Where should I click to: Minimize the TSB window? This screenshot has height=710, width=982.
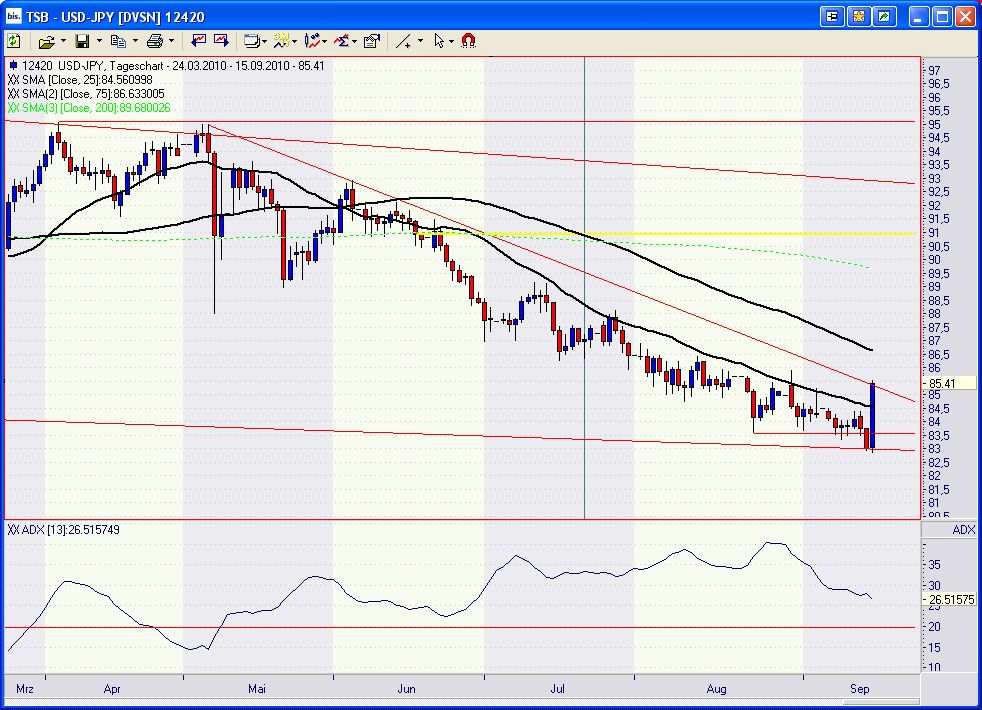click(919, 16)
